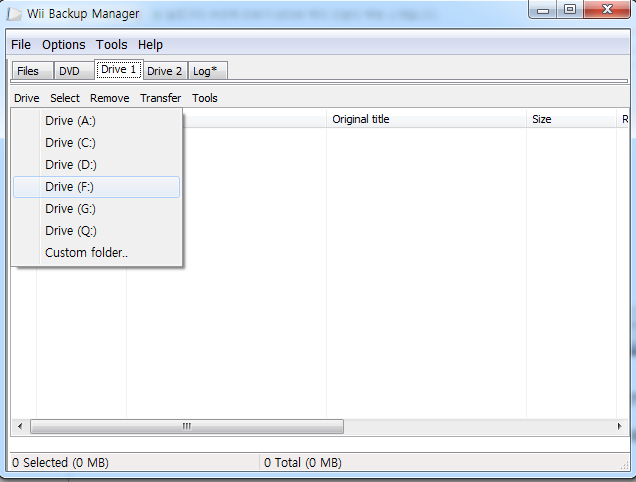Switch to the Files tab

[x=32, y=71]
